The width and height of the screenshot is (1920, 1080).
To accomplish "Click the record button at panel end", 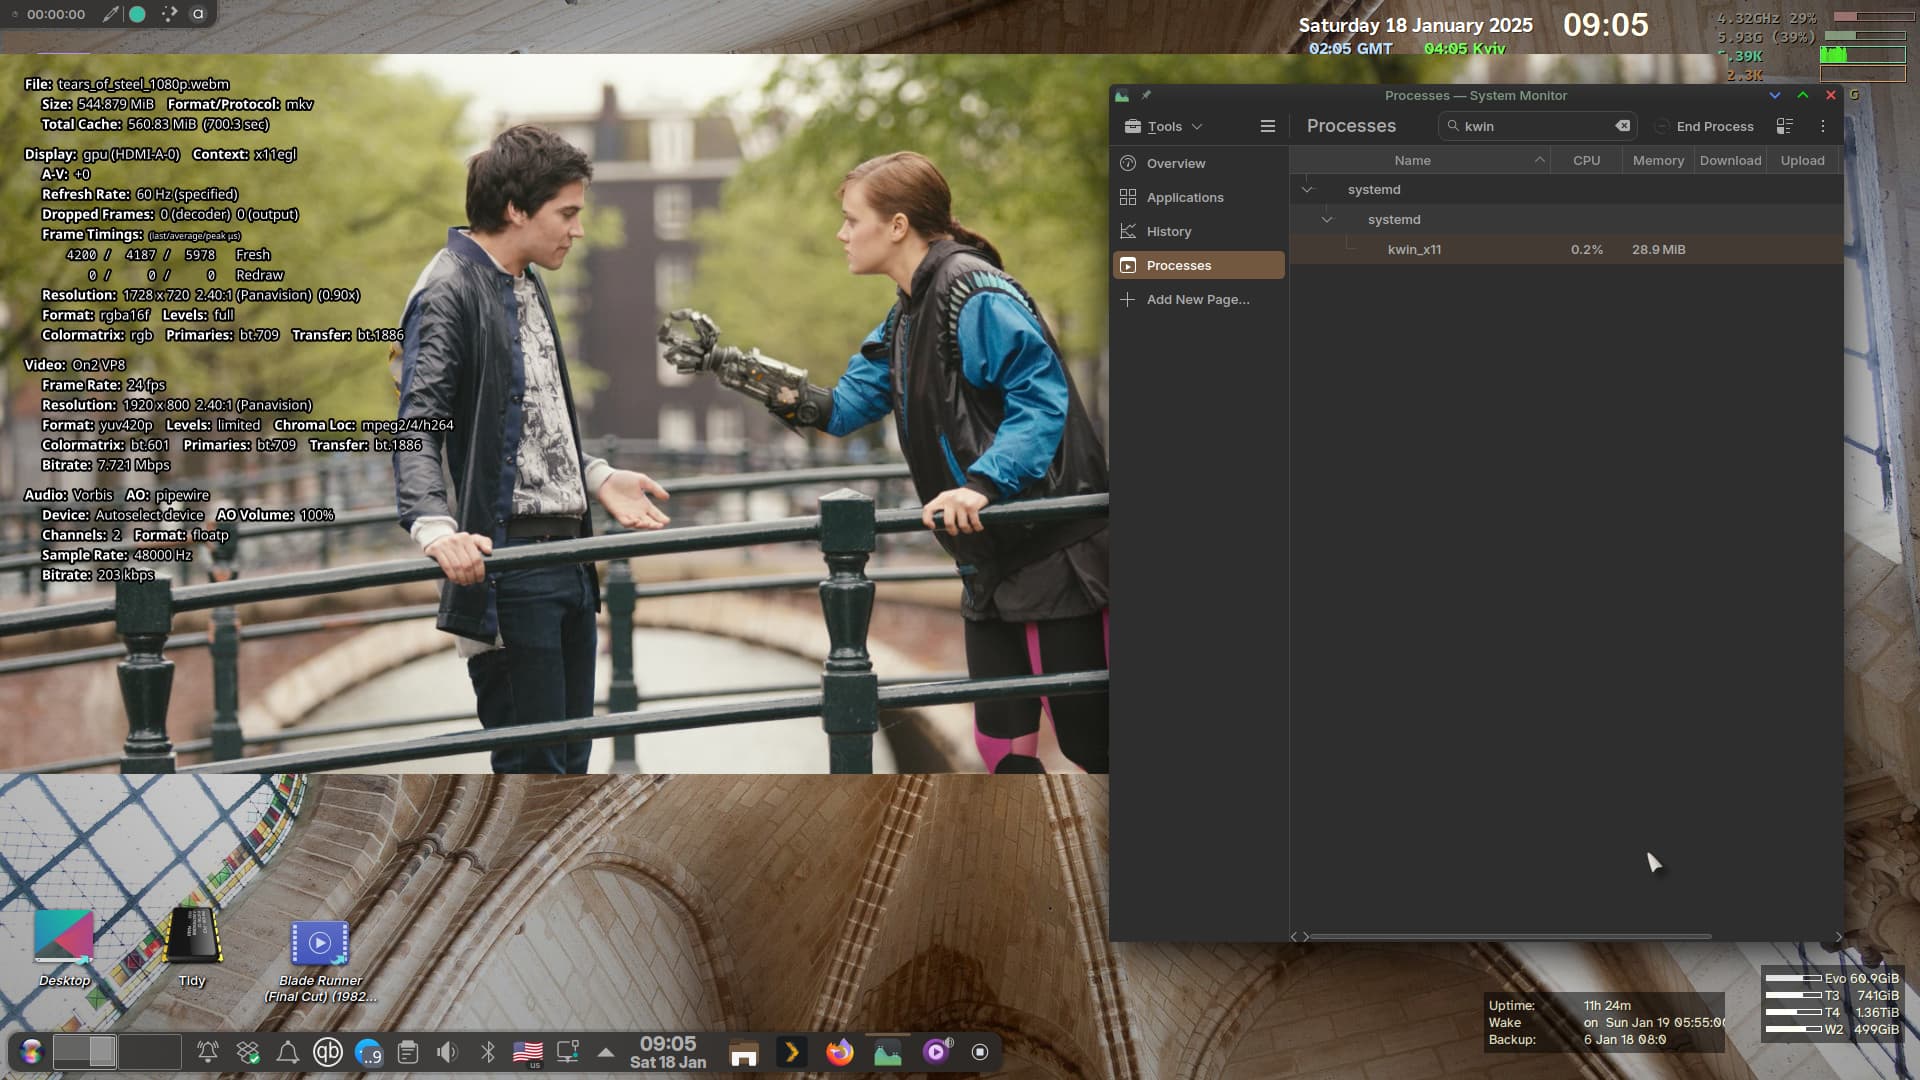I will pyautogui.click(x=980, y=1052).
